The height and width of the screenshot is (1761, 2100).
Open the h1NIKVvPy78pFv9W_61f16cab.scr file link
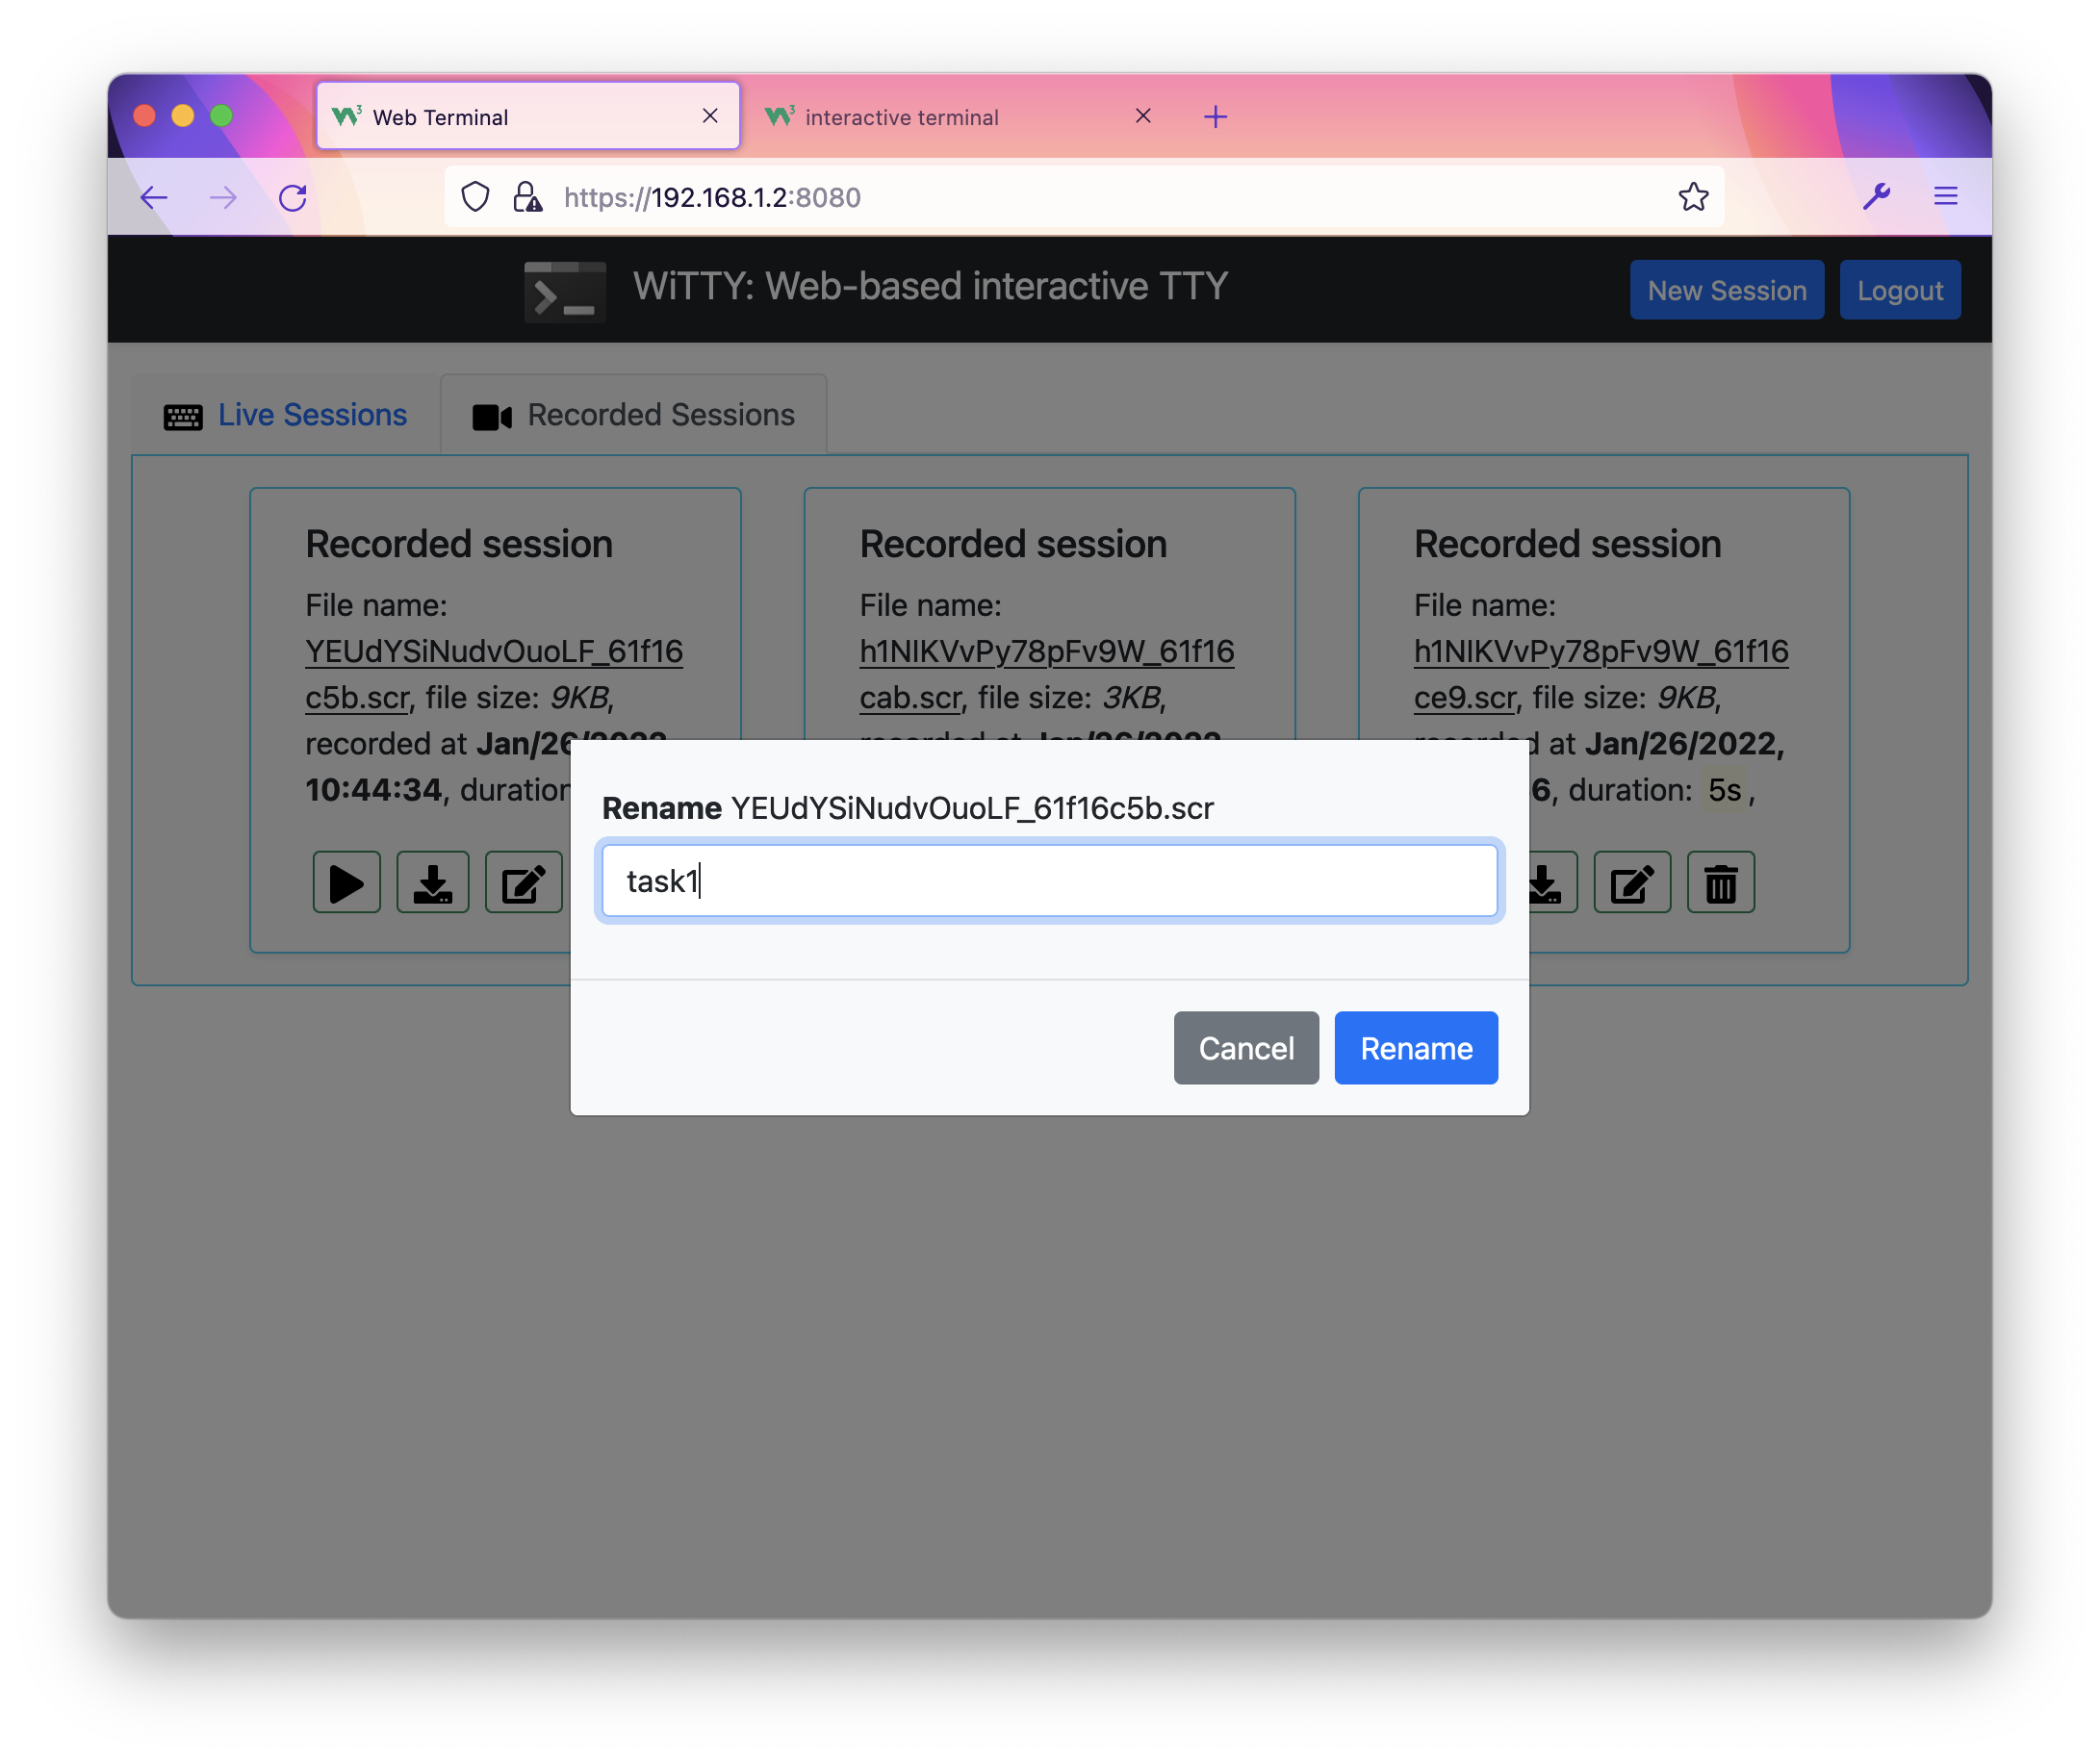pos(1047,674)
